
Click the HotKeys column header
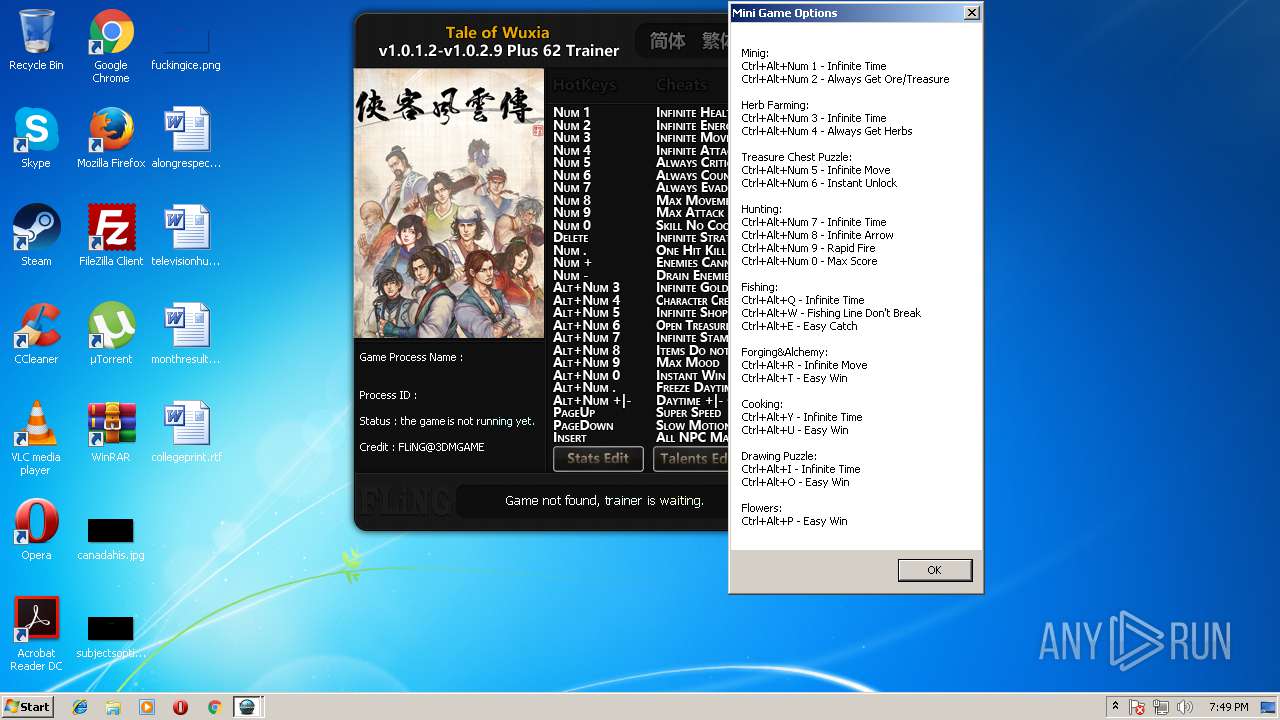(585, 85)
